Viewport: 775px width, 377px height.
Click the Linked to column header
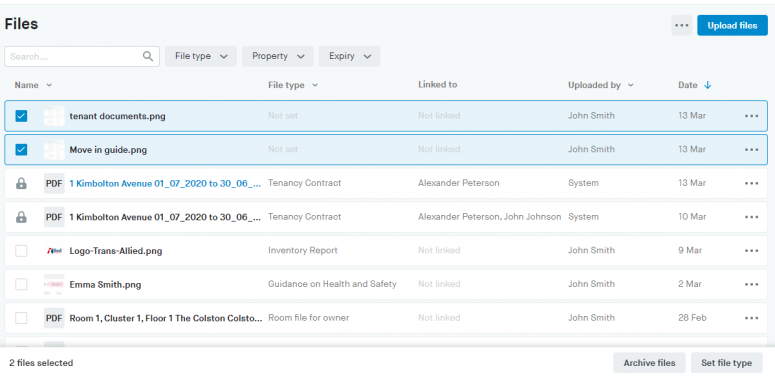pyautogui.click(x=437, y=84)
